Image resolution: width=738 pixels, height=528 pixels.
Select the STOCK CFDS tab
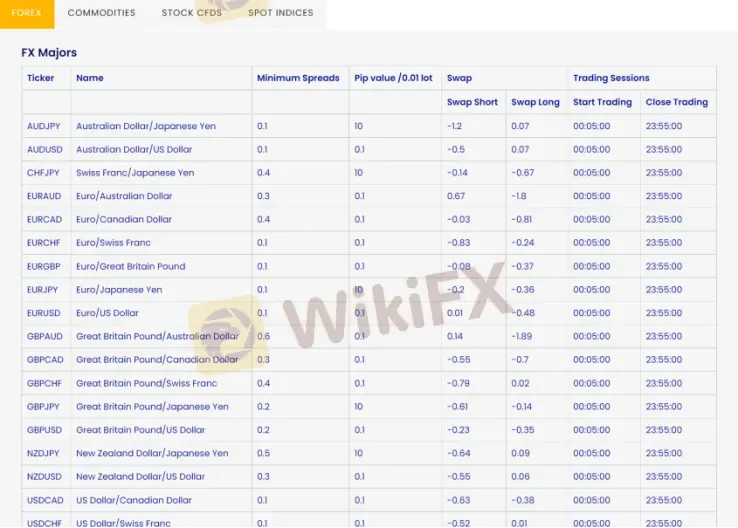[x=192, y=13]
